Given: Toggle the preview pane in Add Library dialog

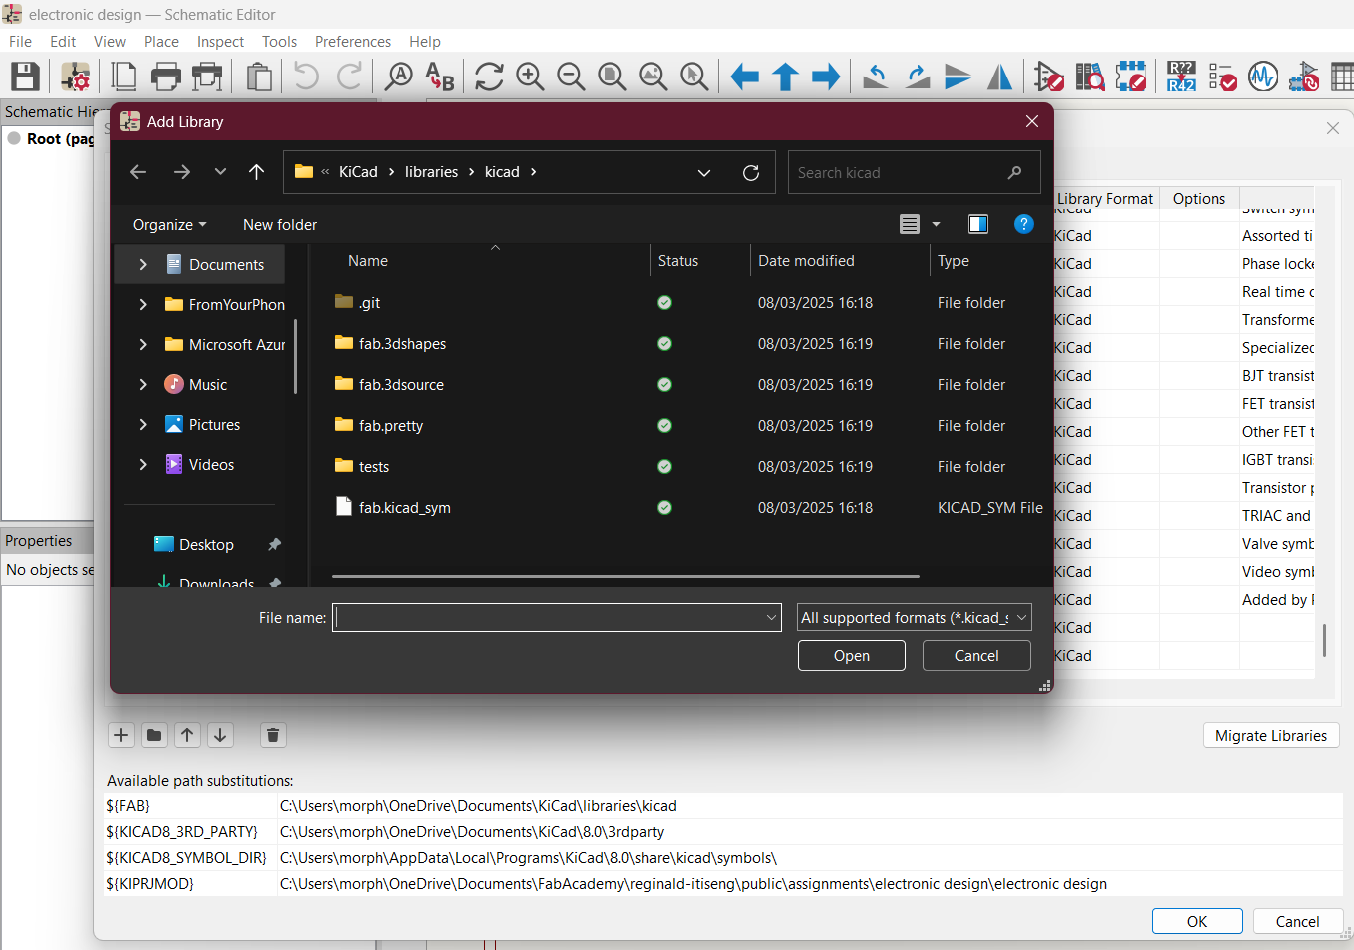Looking at the screenshot, I should point(978,224).
